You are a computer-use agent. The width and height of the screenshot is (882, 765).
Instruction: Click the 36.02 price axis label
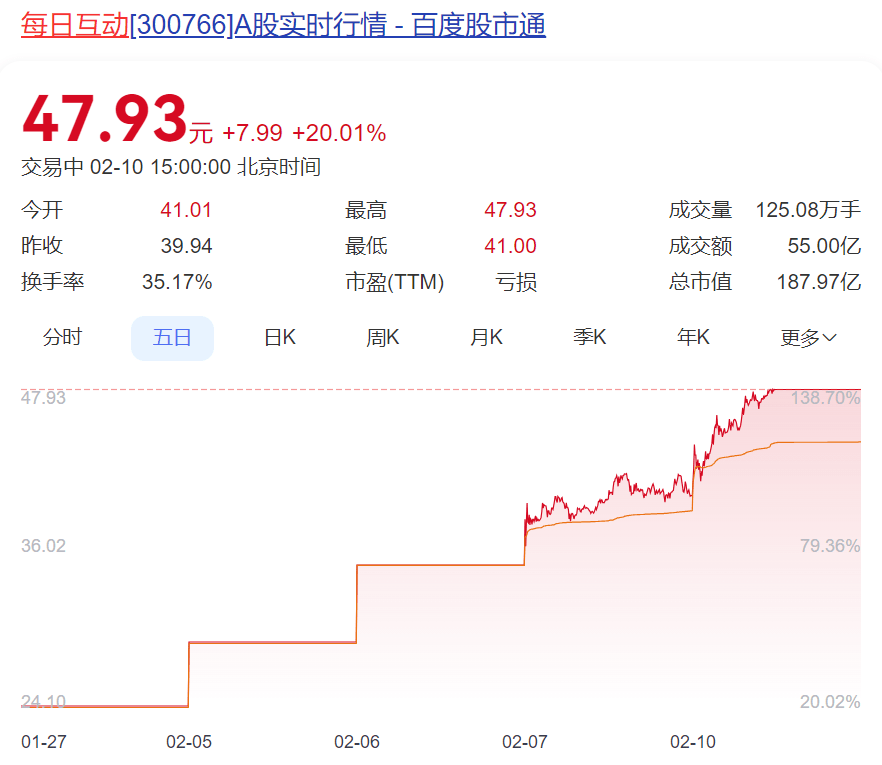(x=43, y=546)
